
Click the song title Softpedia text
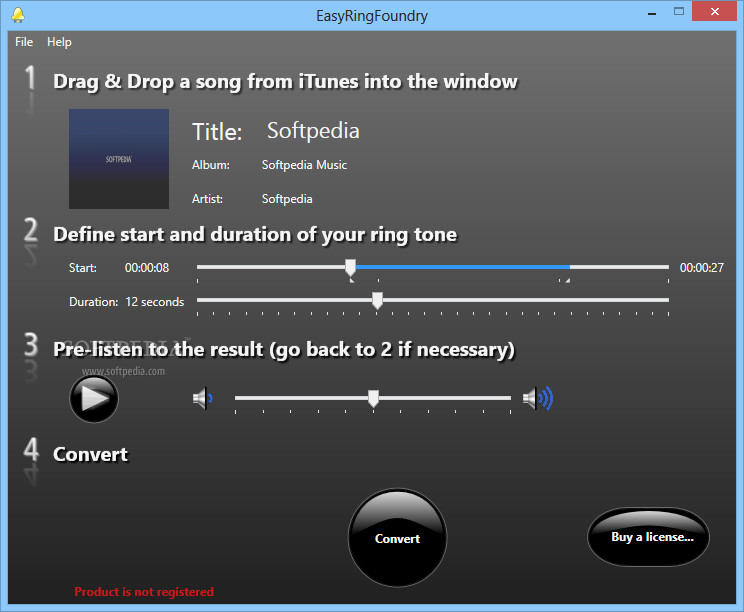pos(313,131)
